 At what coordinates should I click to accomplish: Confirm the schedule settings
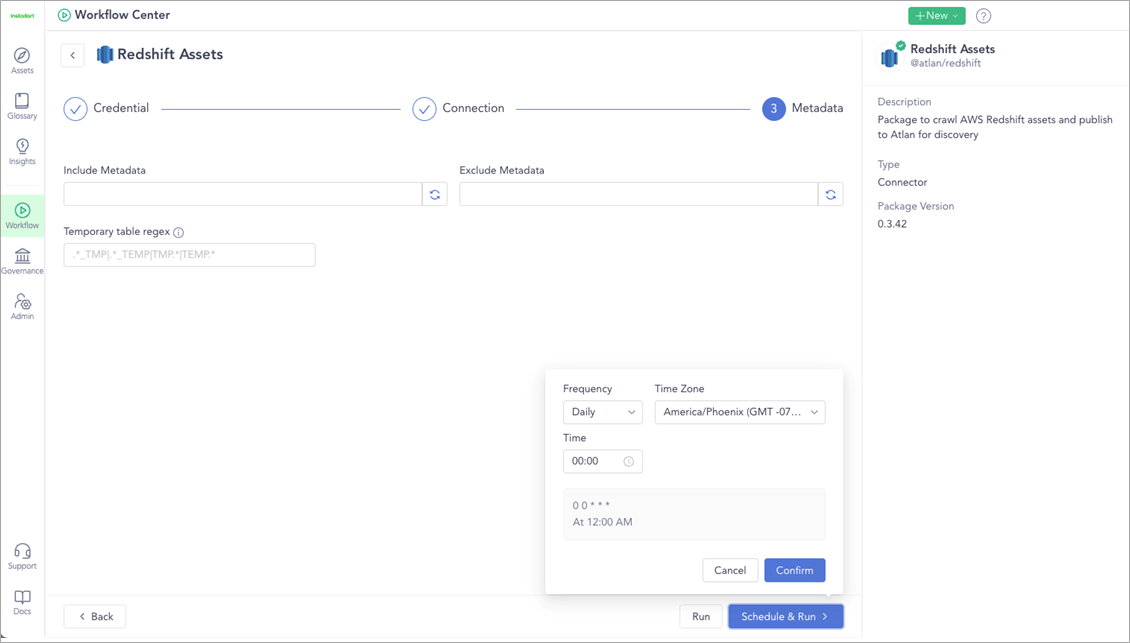[795, 570]
